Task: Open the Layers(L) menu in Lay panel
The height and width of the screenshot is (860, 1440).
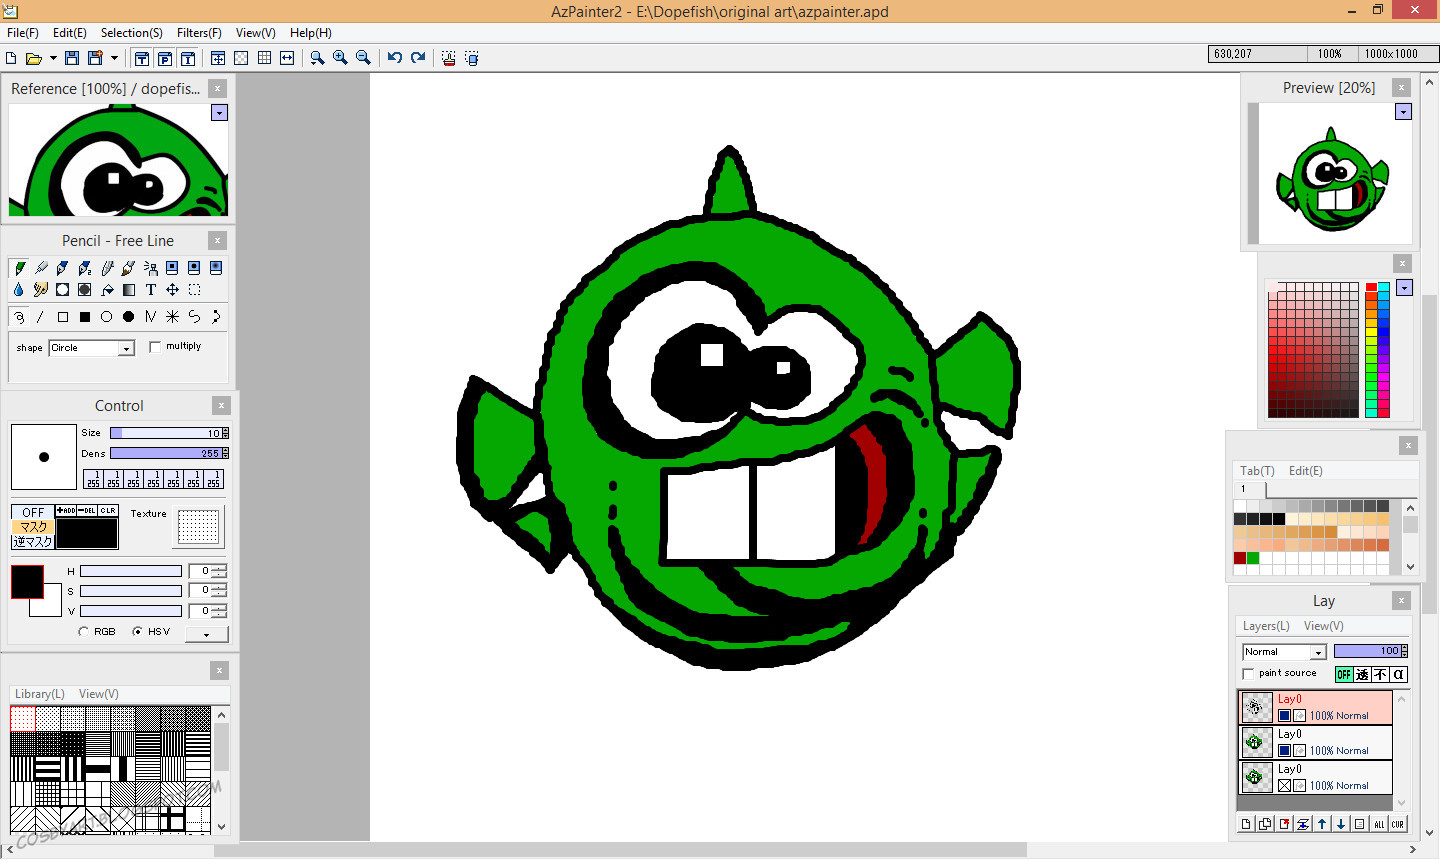Action: [1266, 626]
